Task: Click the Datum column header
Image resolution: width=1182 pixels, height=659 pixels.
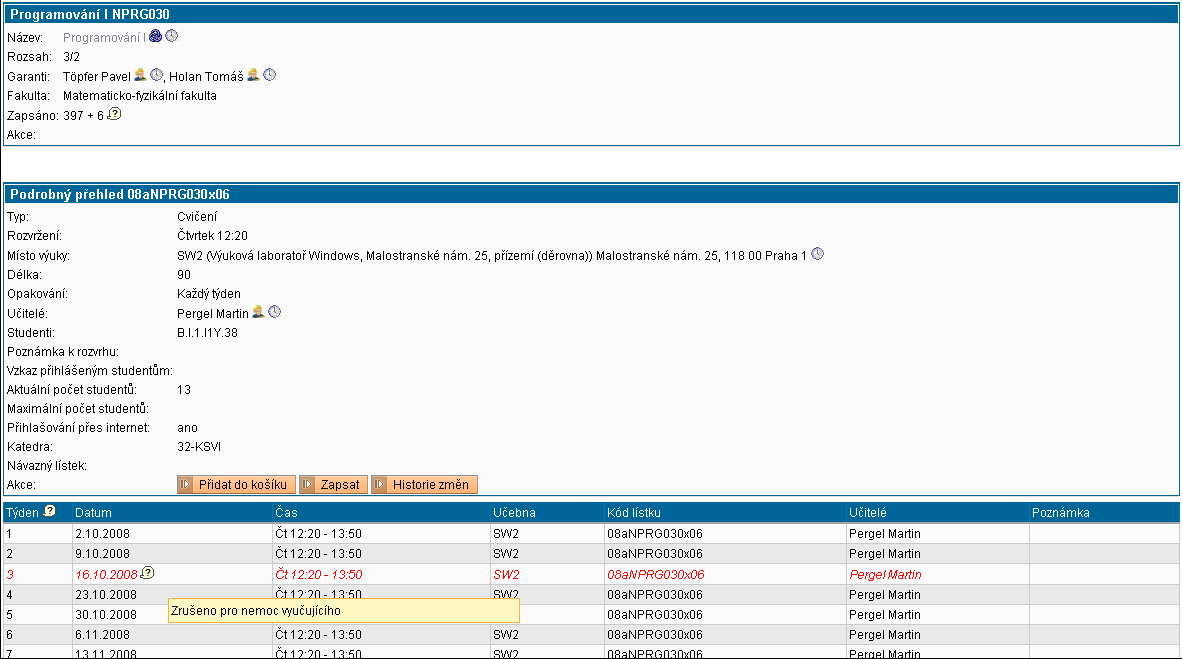Action: tap(93, 513)
